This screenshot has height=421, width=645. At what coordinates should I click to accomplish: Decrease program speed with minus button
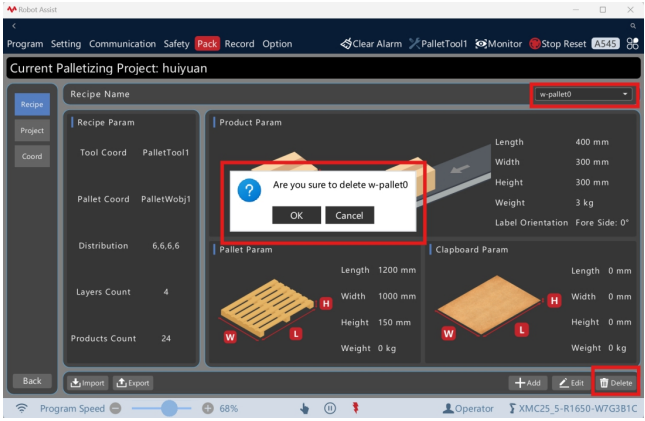pyautogui.click(x=116, y=408)
